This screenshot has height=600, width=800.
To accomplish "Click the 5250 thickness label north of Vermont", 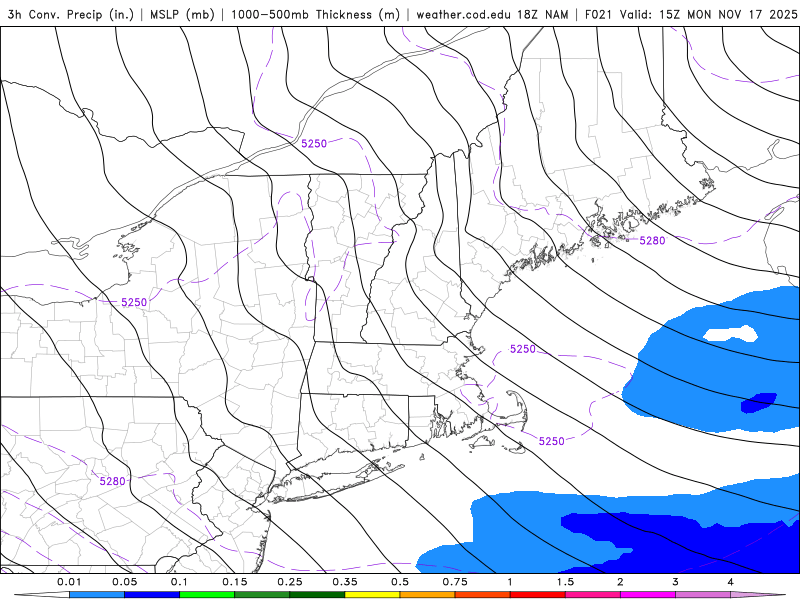I will point(314,143).
